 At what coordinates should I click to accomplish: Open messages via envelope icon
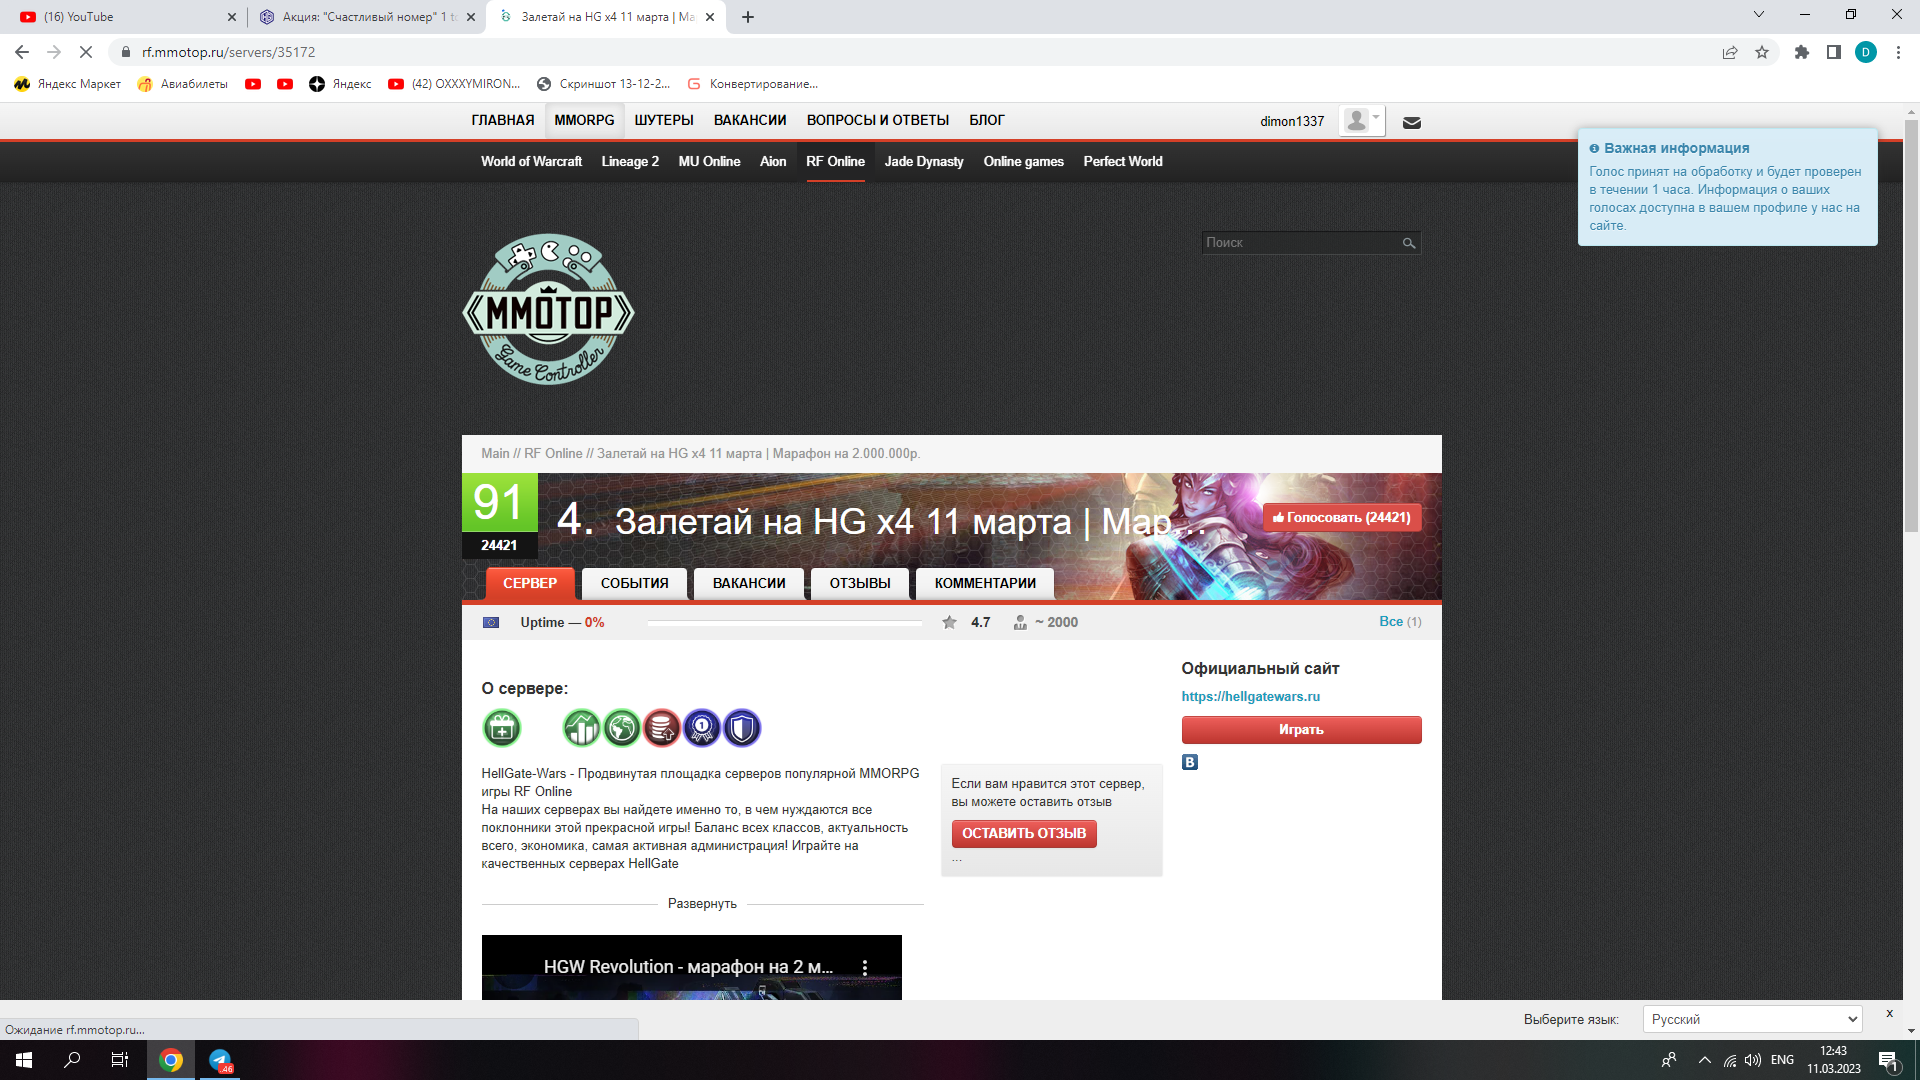(x=1412, y=122)
